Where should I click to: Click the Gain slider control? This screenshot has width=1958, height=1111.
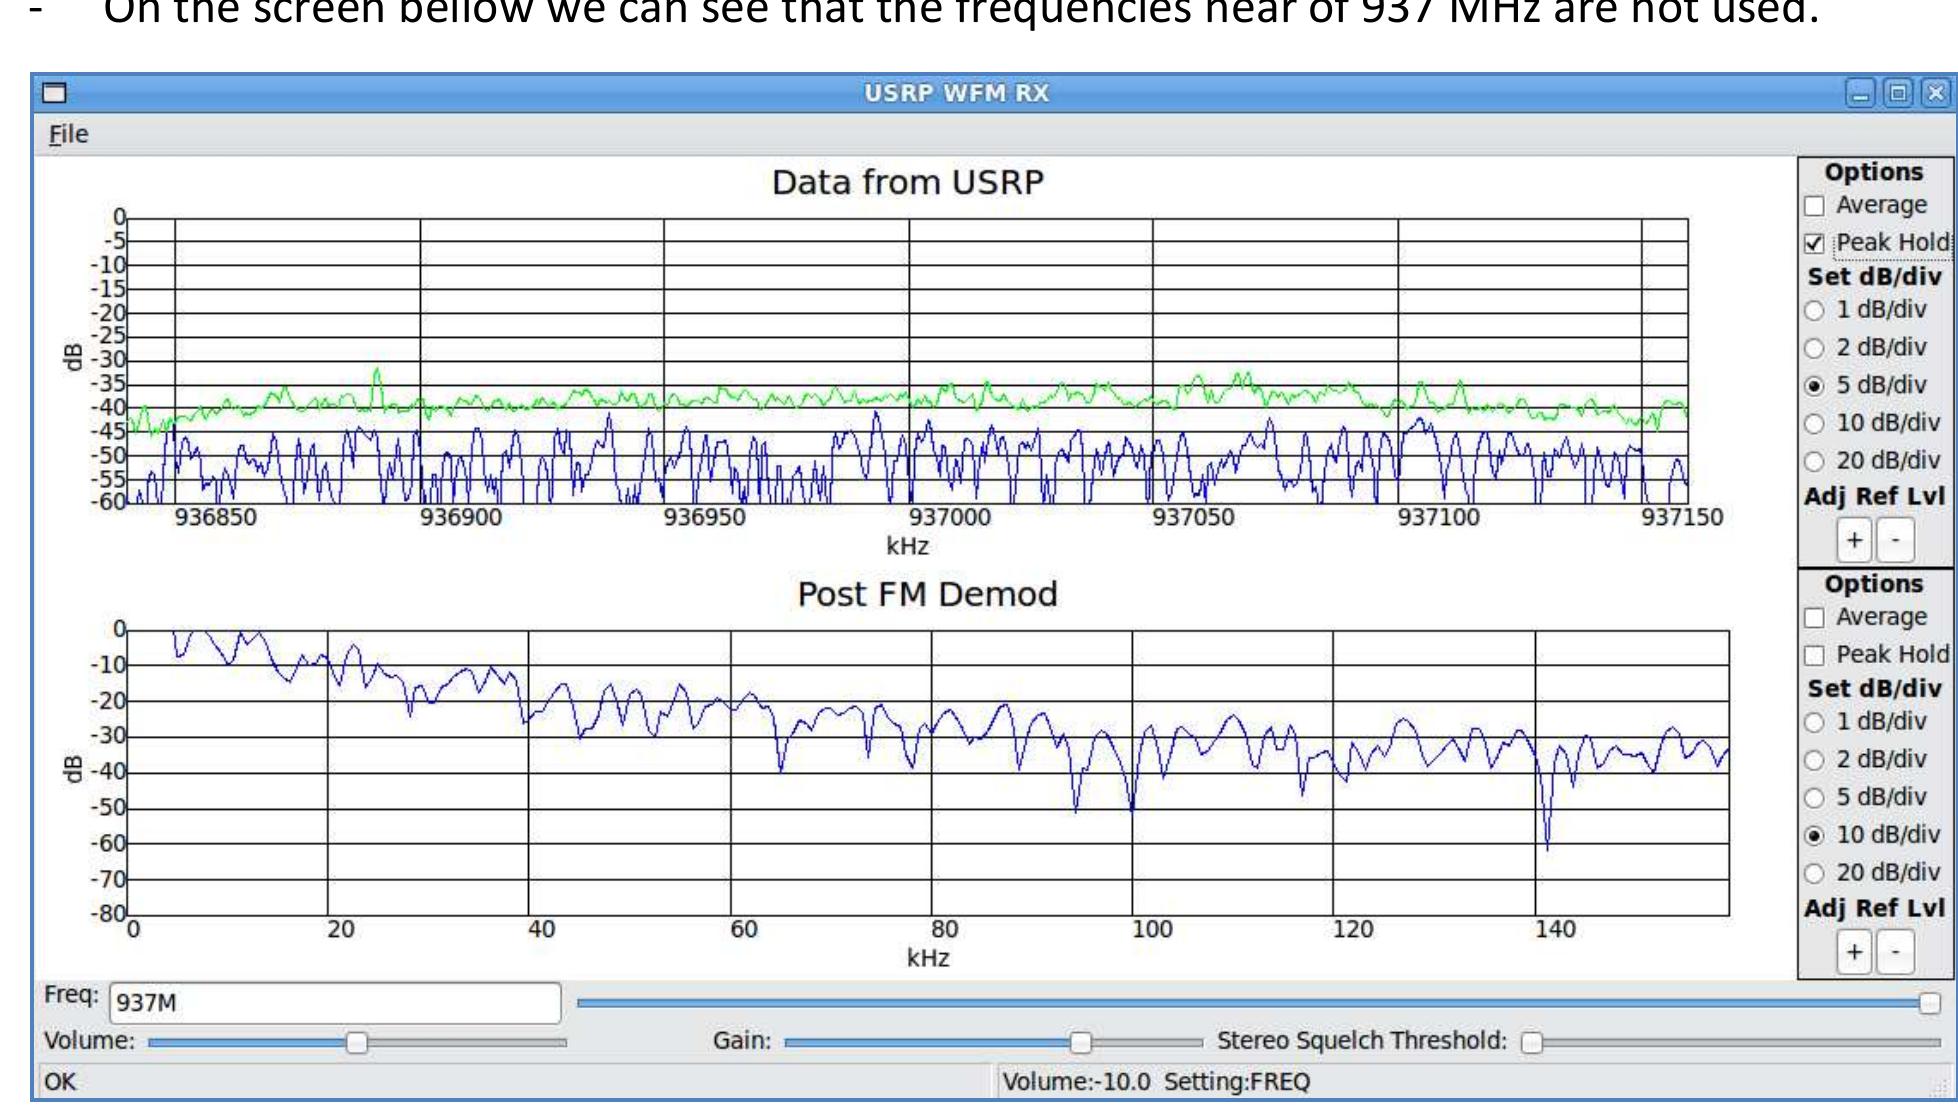pos(1083,1042)
